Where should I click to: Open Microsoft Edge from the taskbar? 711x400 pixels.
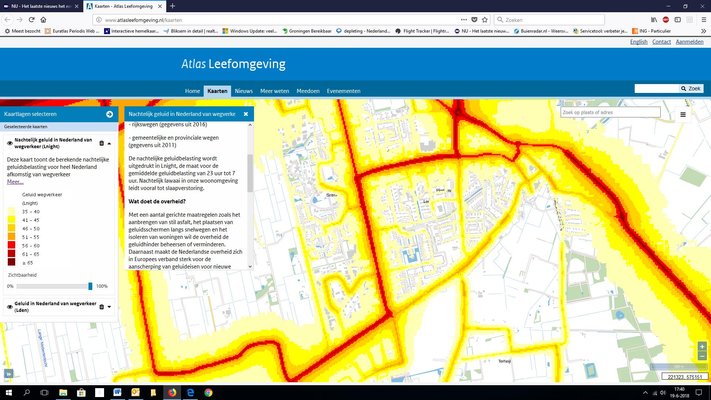coord(190,392)
